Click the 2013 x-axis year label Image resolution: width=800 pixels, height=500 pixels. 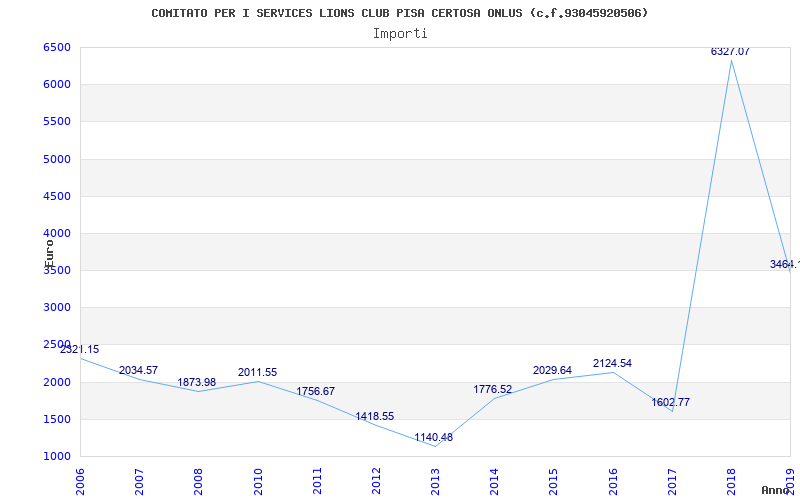tap(435, 481)
